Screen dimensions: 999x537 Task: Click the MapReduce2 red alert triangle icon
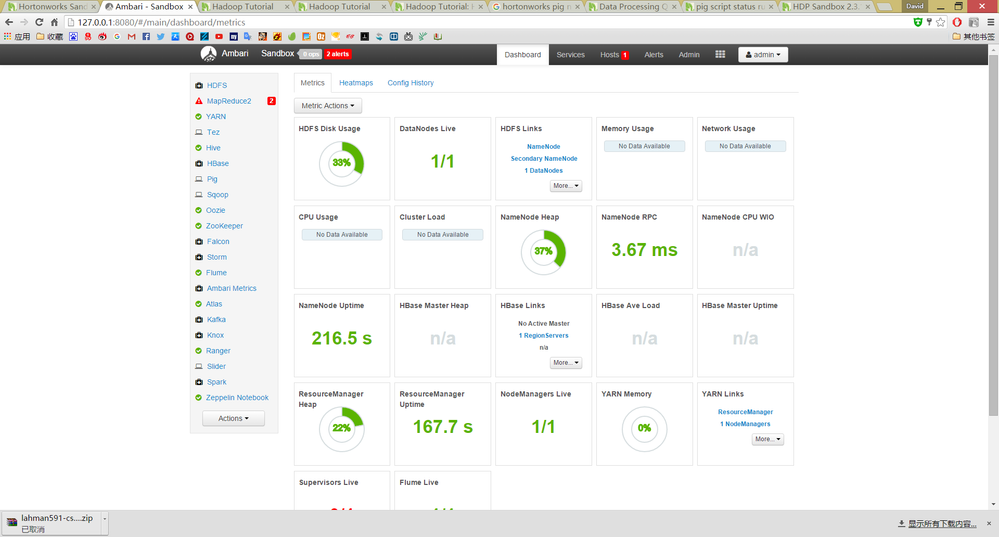tap(199, 101)
